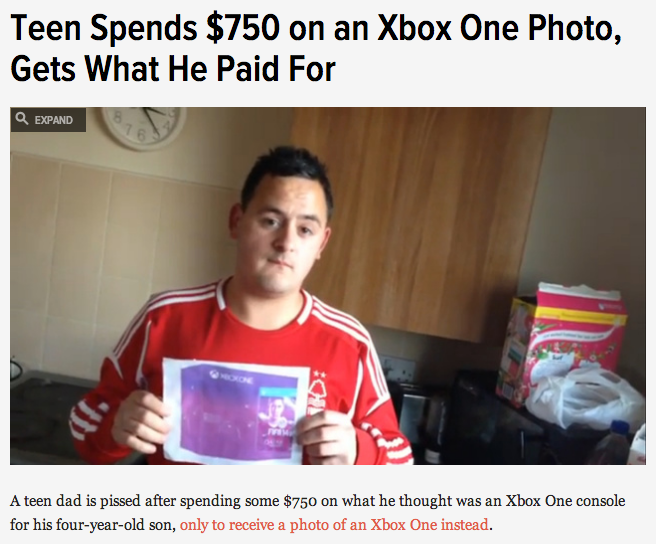656x544 pixels.
Task: Click the words 'Xbox One instead' in red
Action: point(430,524)
